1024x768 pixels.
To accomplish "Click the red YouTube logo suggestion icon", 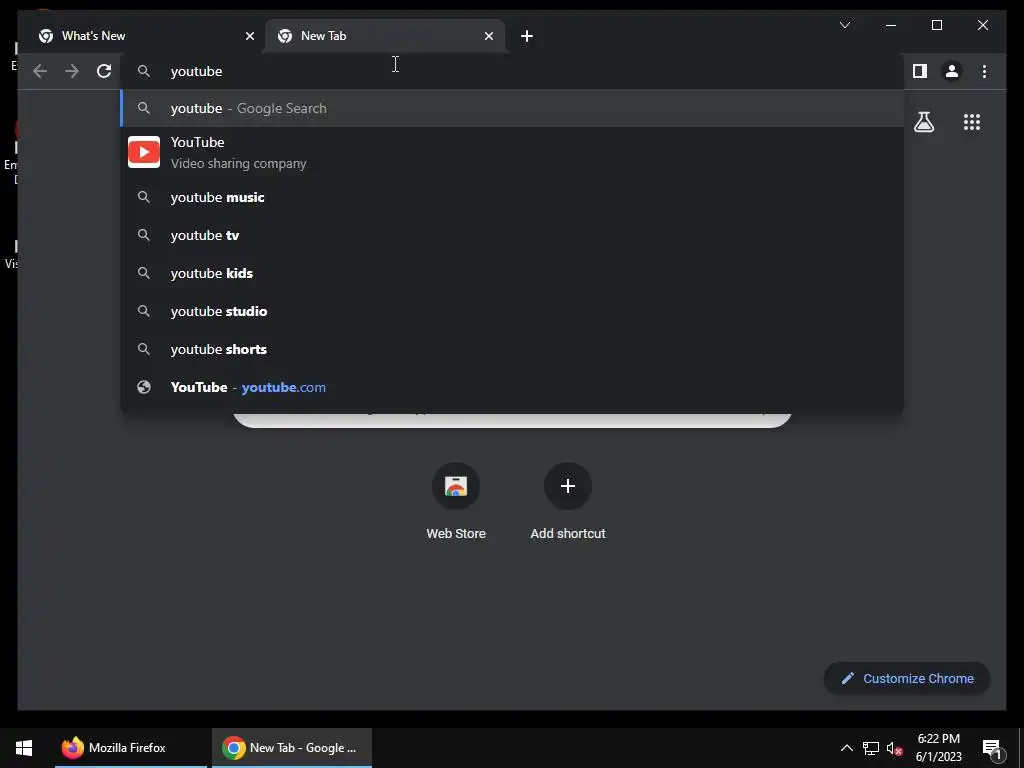I will (144, 152).
